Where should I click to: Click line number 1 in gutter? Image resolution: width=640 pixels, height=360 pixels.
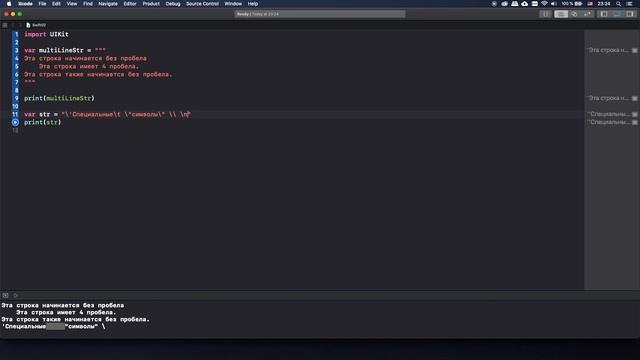pyautogui.click(x=16, y=34)
